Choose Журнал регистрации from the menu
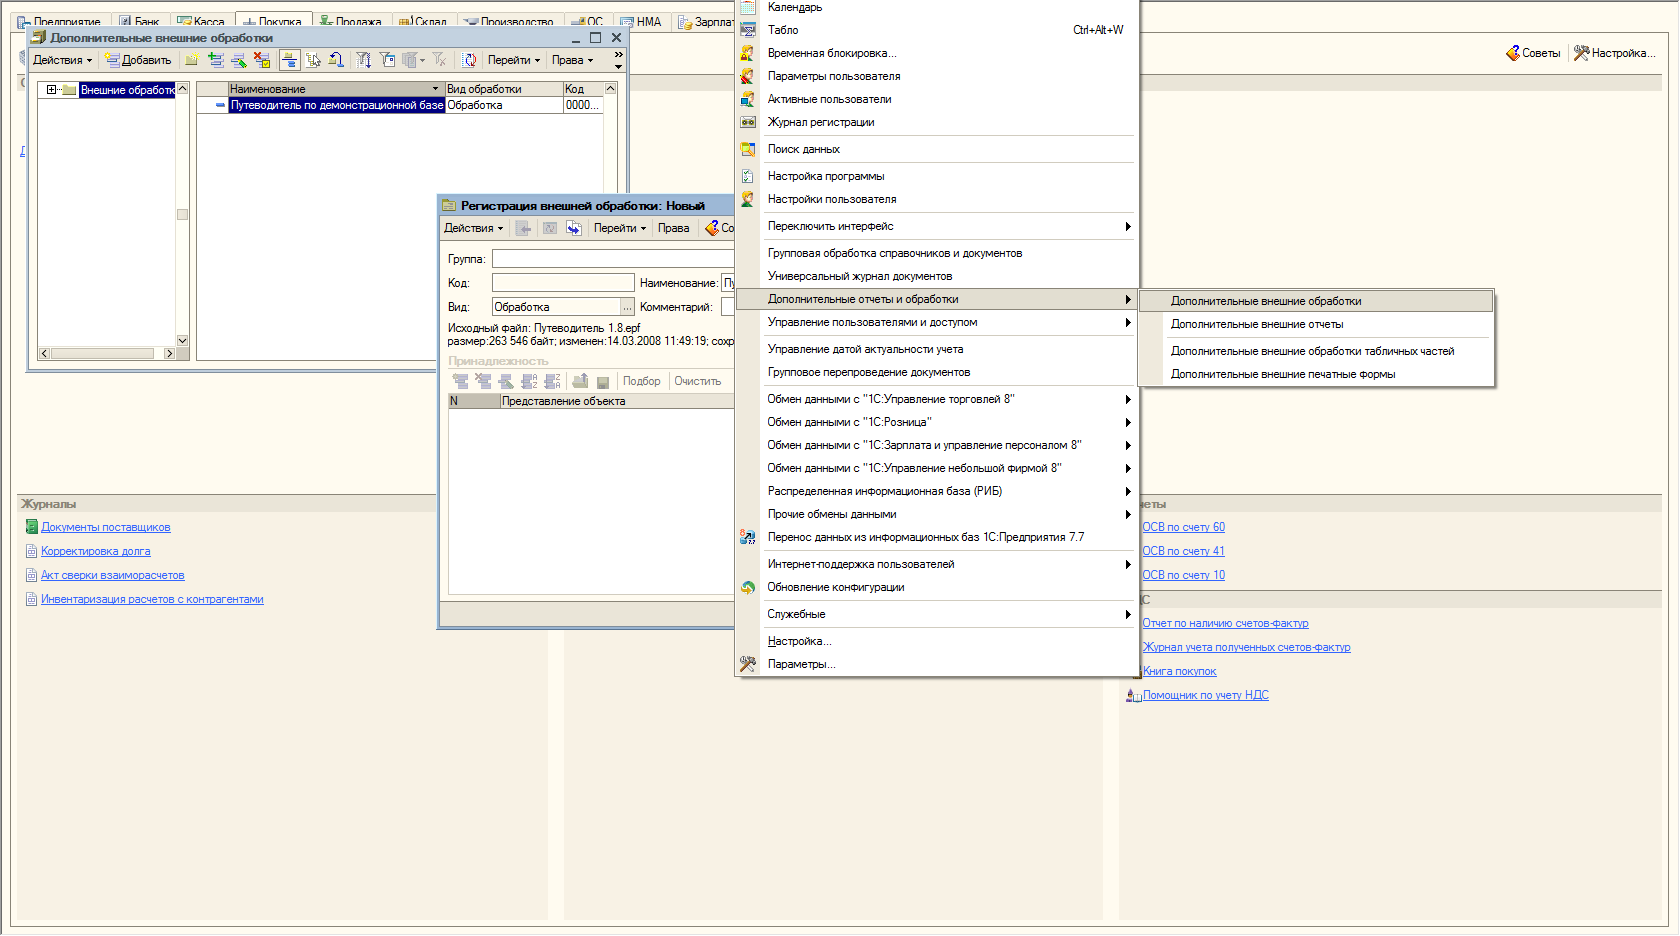This screenshot has height=936, width=1680. (820, 122)
